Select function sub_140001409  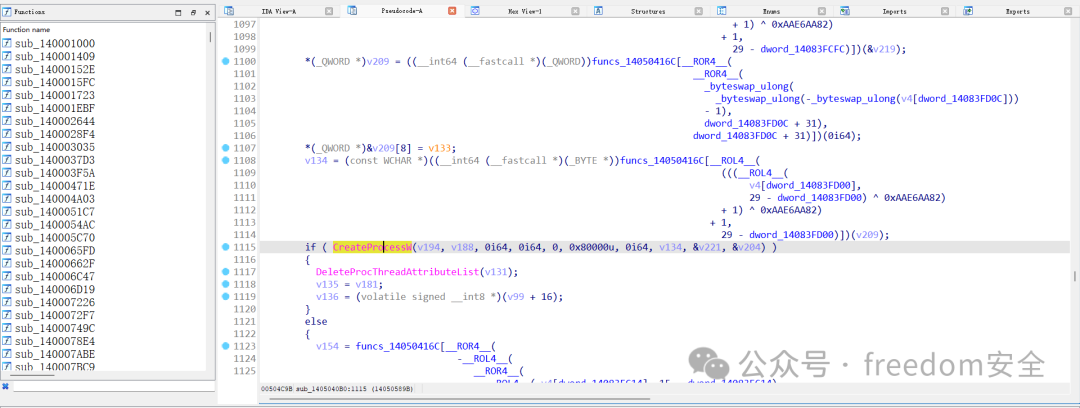pyautogui.click(x=55, y=57)
